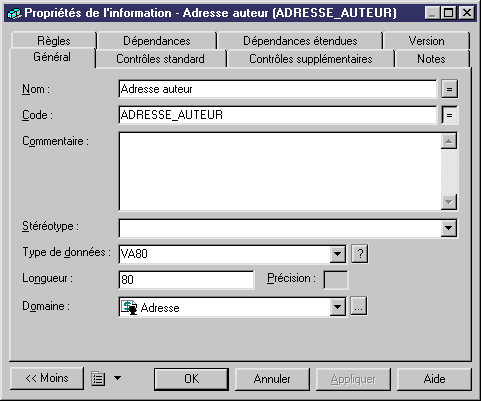
Task: Click into the Longueur input field
Action: pyautogui.click(x=186, y=279)
